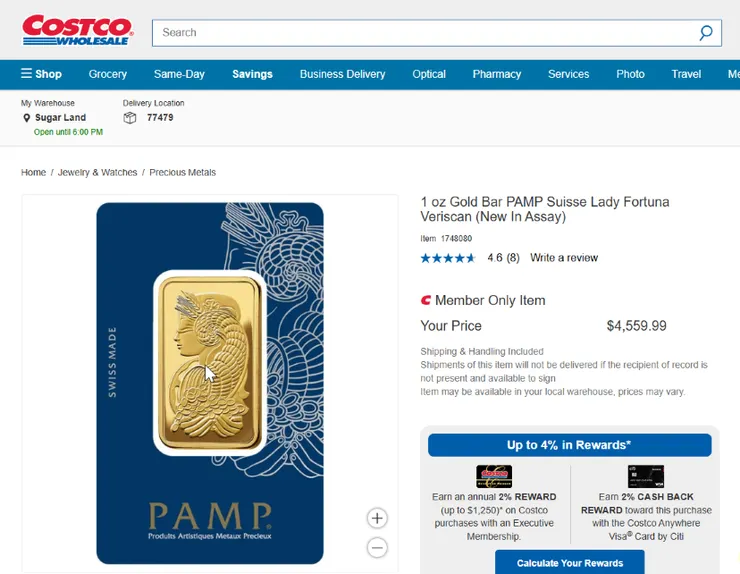Open the Precious Metals breadcrumb
Screen dimensions: 740x574
182,173
